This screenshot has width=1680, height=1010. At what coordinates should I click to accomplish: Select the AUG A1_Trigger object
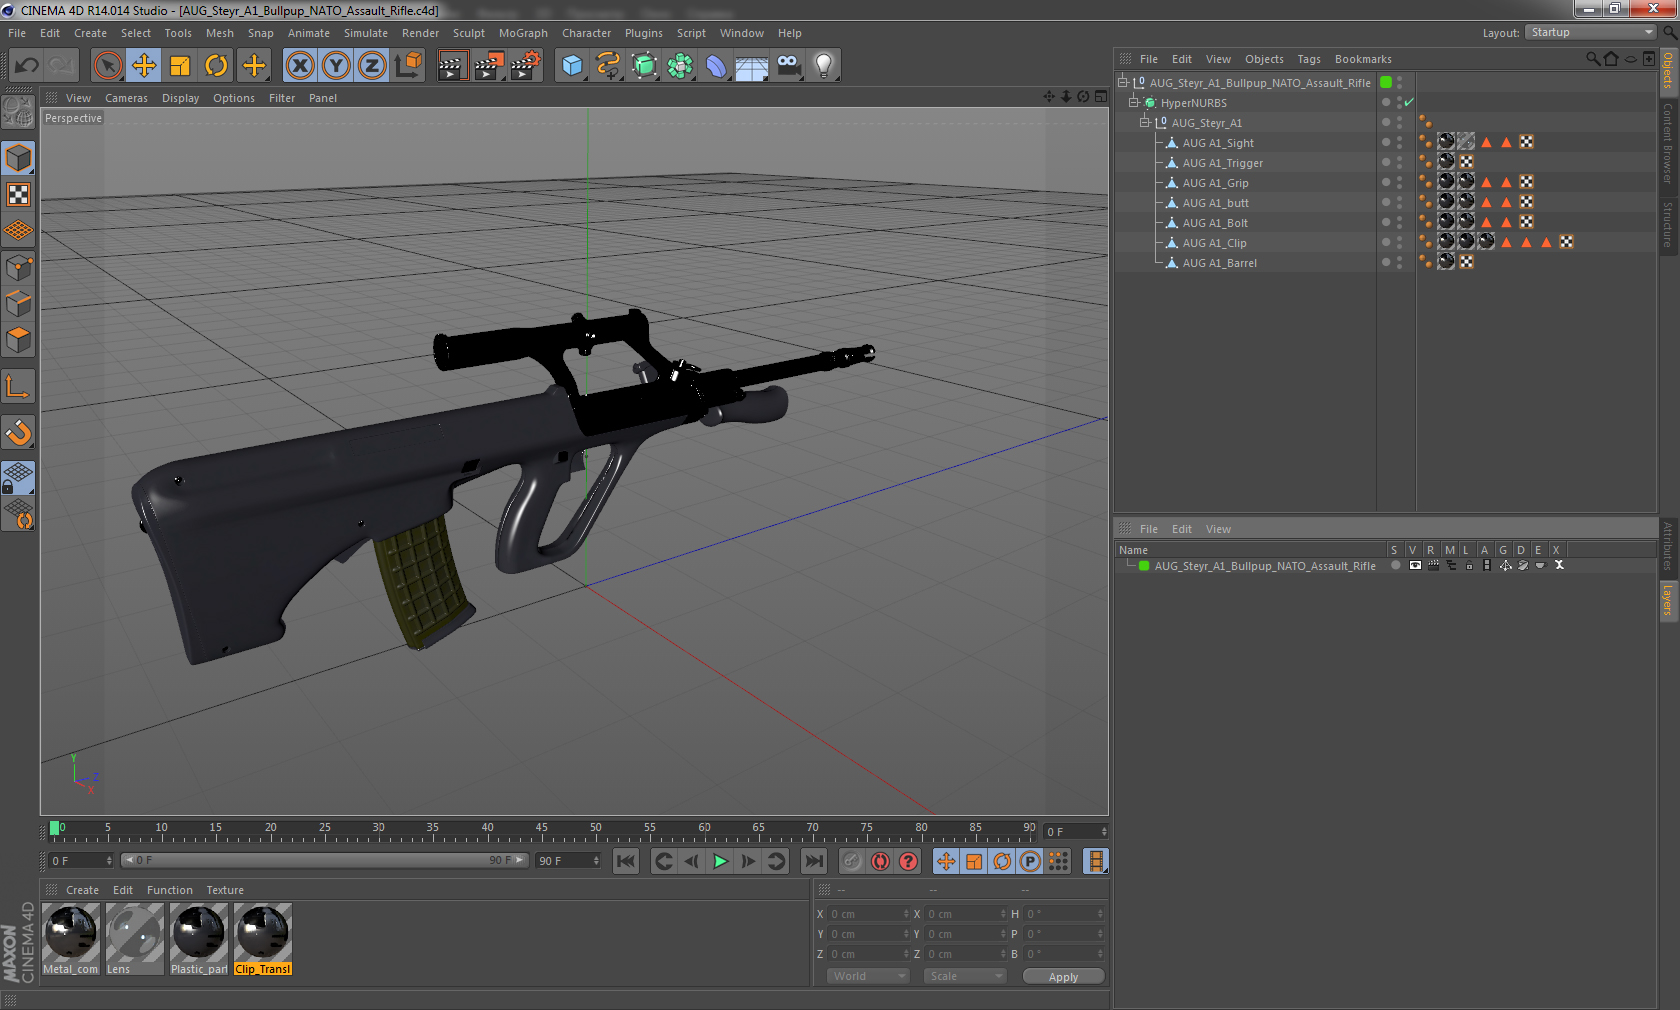tap(1222, 163)
